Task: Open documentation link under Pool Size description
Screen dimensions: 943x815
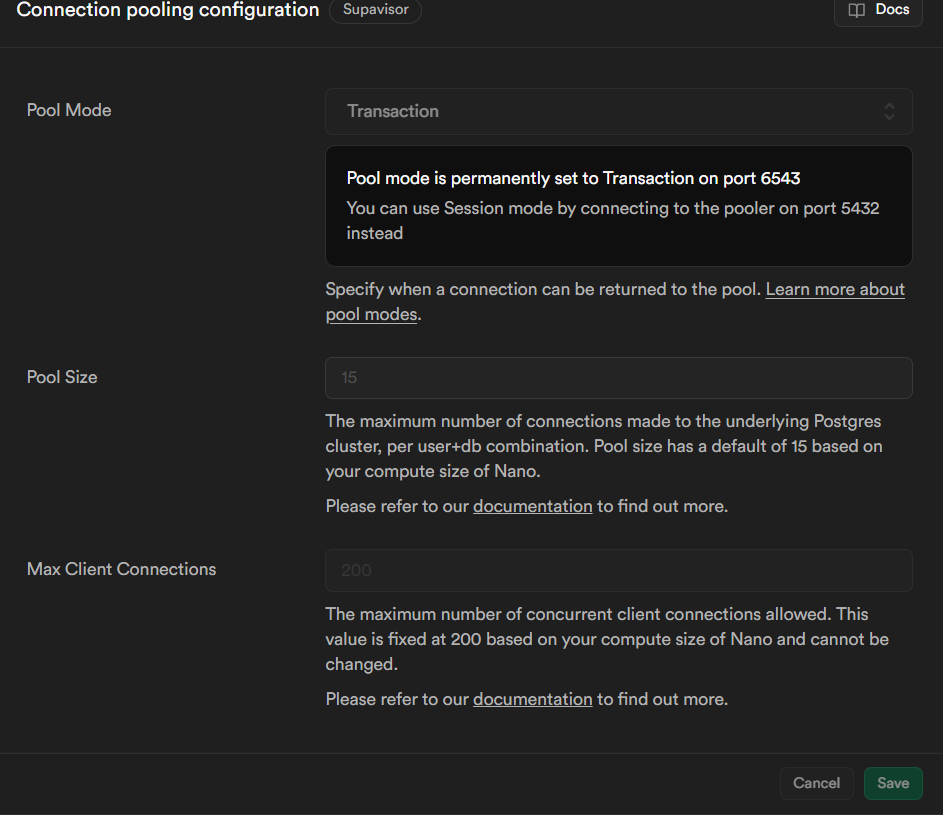Action: [x=532, y=506]
